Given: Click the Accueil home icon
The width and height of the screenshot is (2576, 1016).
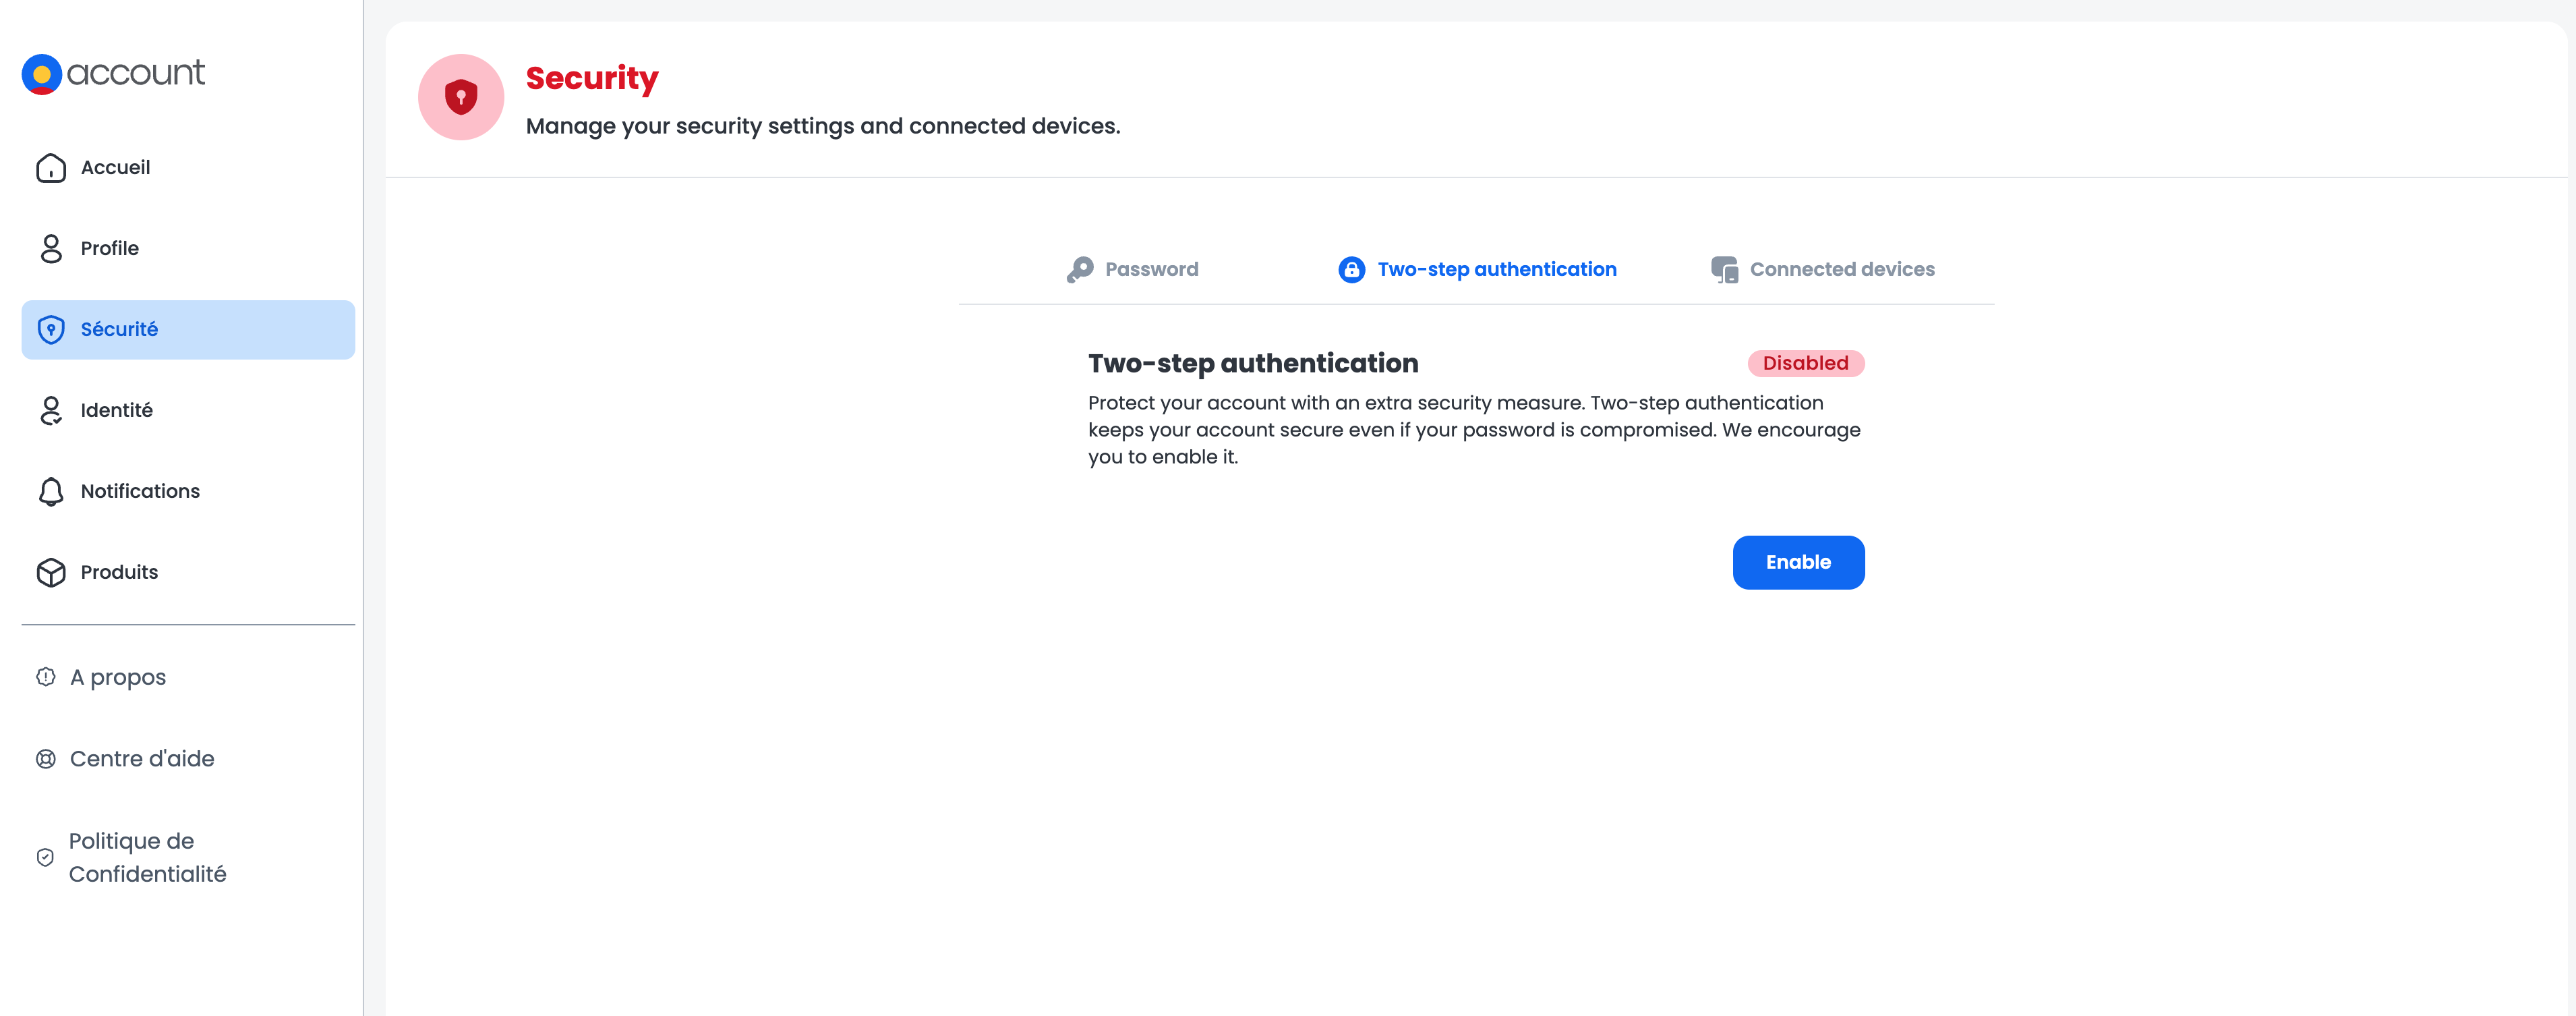Looking at the screenshot, I should click(x=51, y=168).
